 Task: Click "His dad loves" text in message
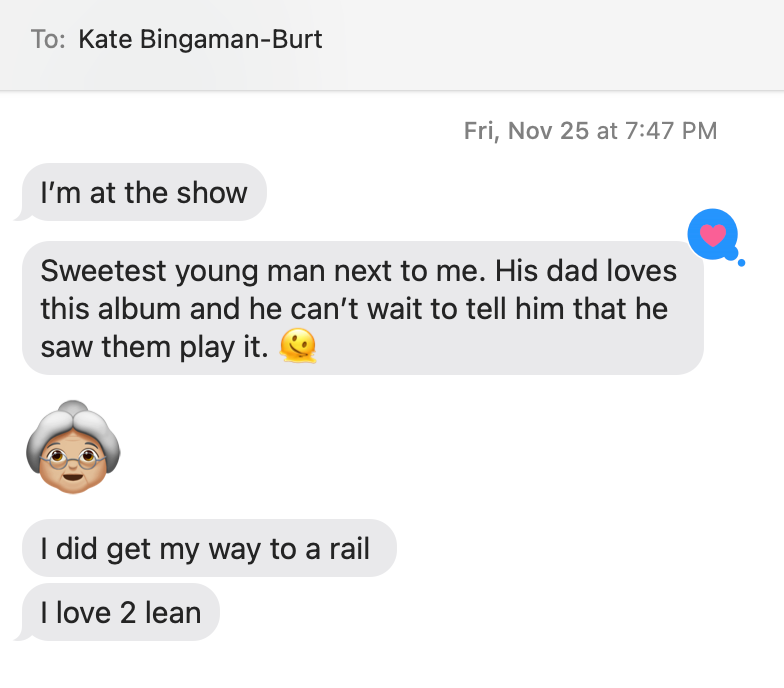586,270
